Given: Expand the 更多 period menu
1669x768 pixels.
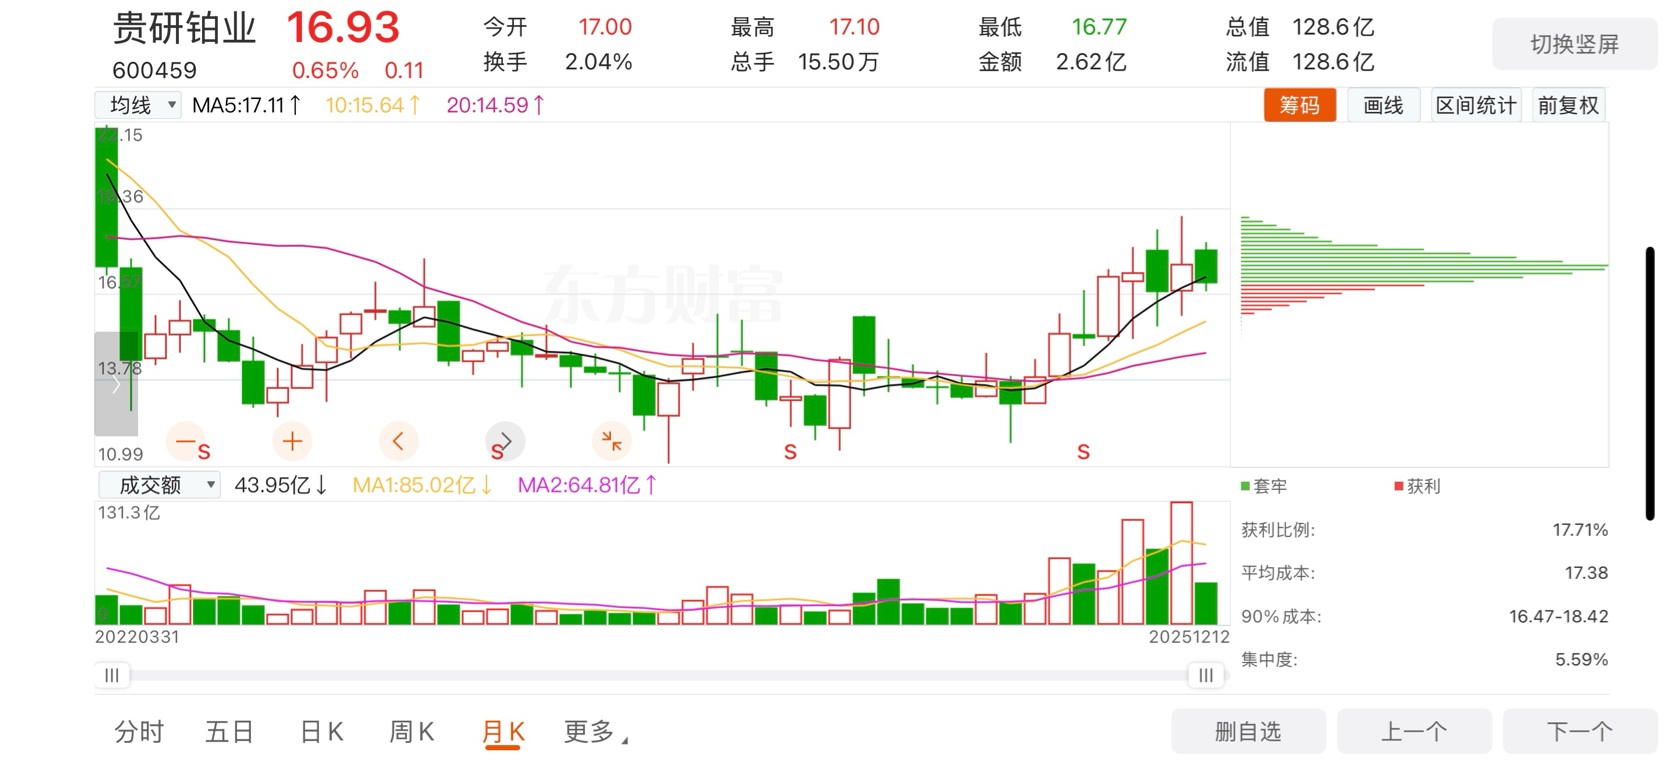Looking at the screenshot, I should click(x=596, y=732).
